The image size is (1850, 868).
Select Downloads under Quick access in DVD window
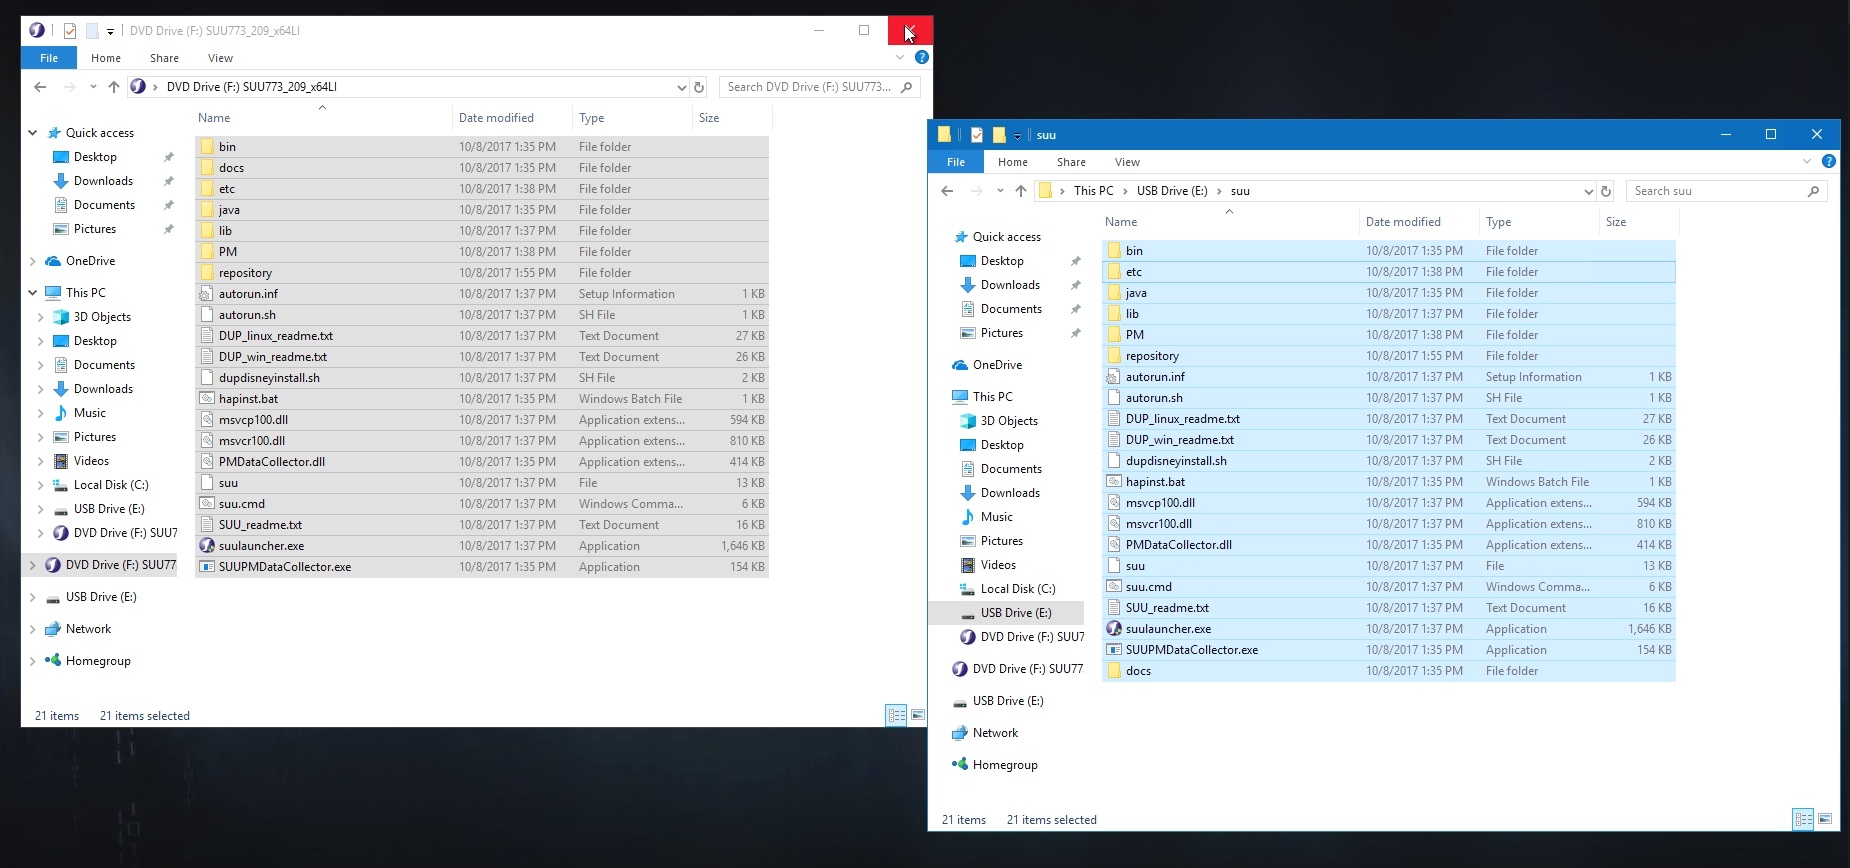104,181
